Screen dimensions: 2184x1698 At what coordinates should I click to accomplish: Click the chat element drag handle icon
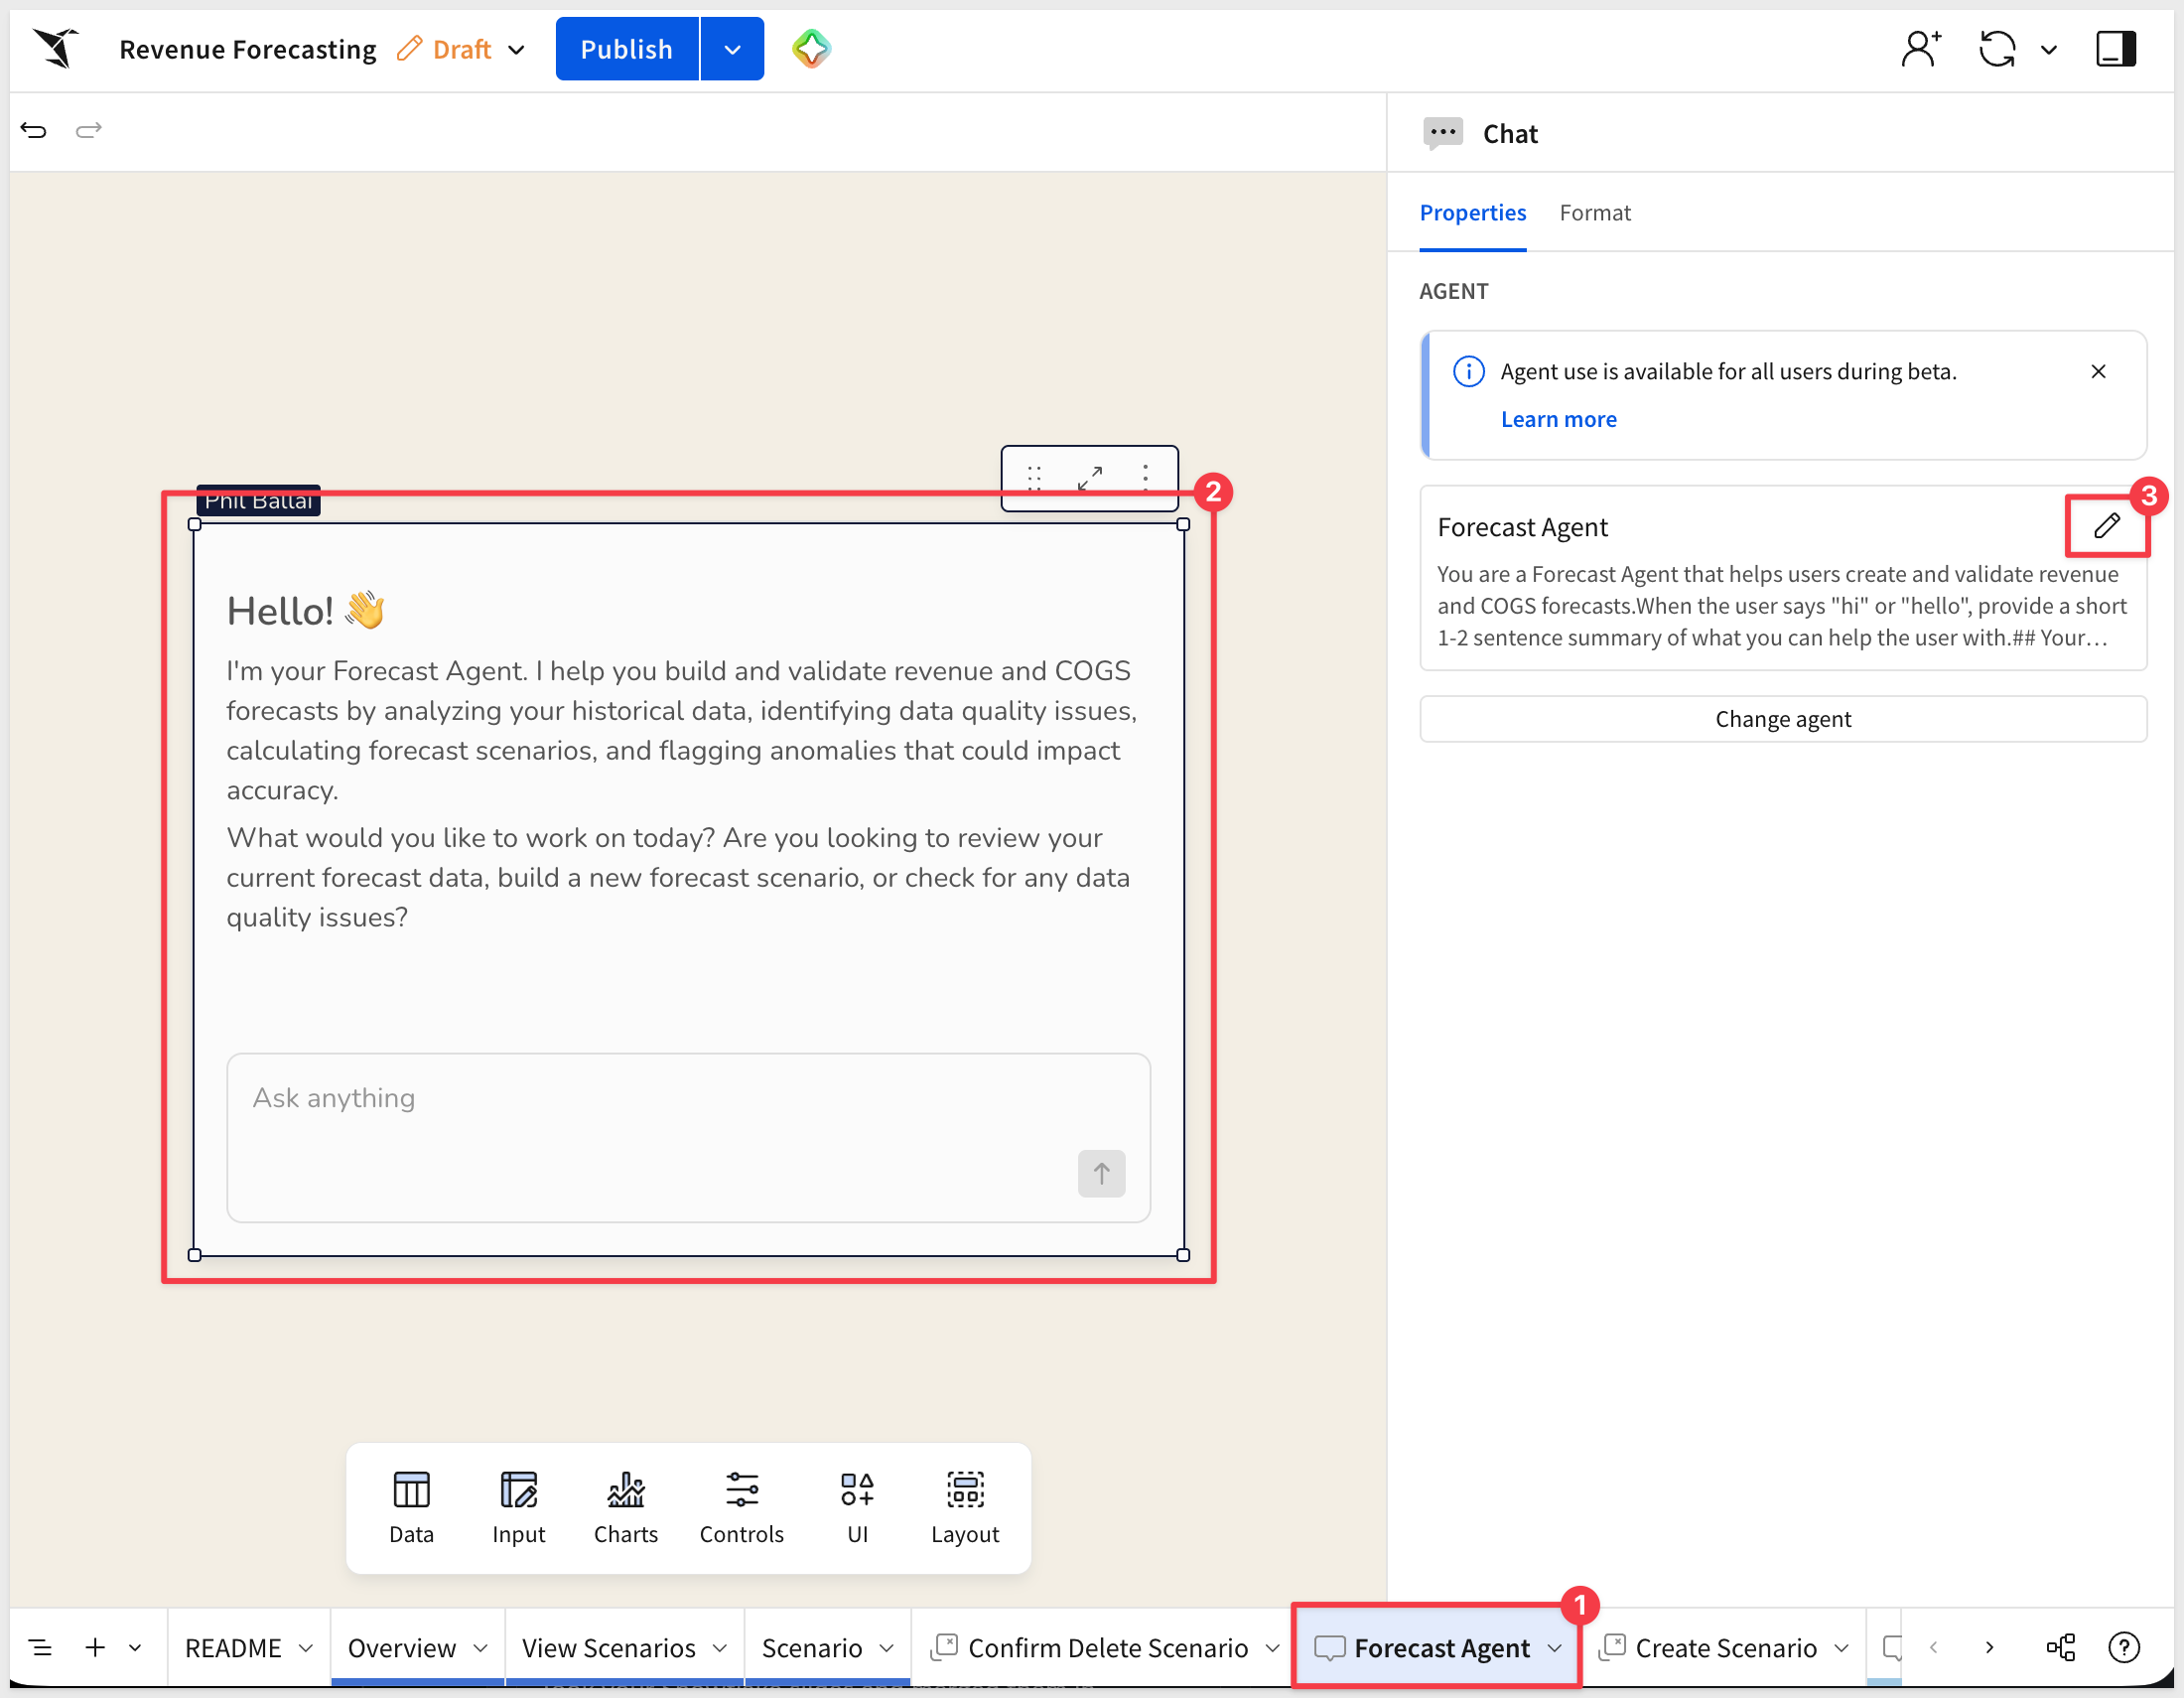(1034, 478)
